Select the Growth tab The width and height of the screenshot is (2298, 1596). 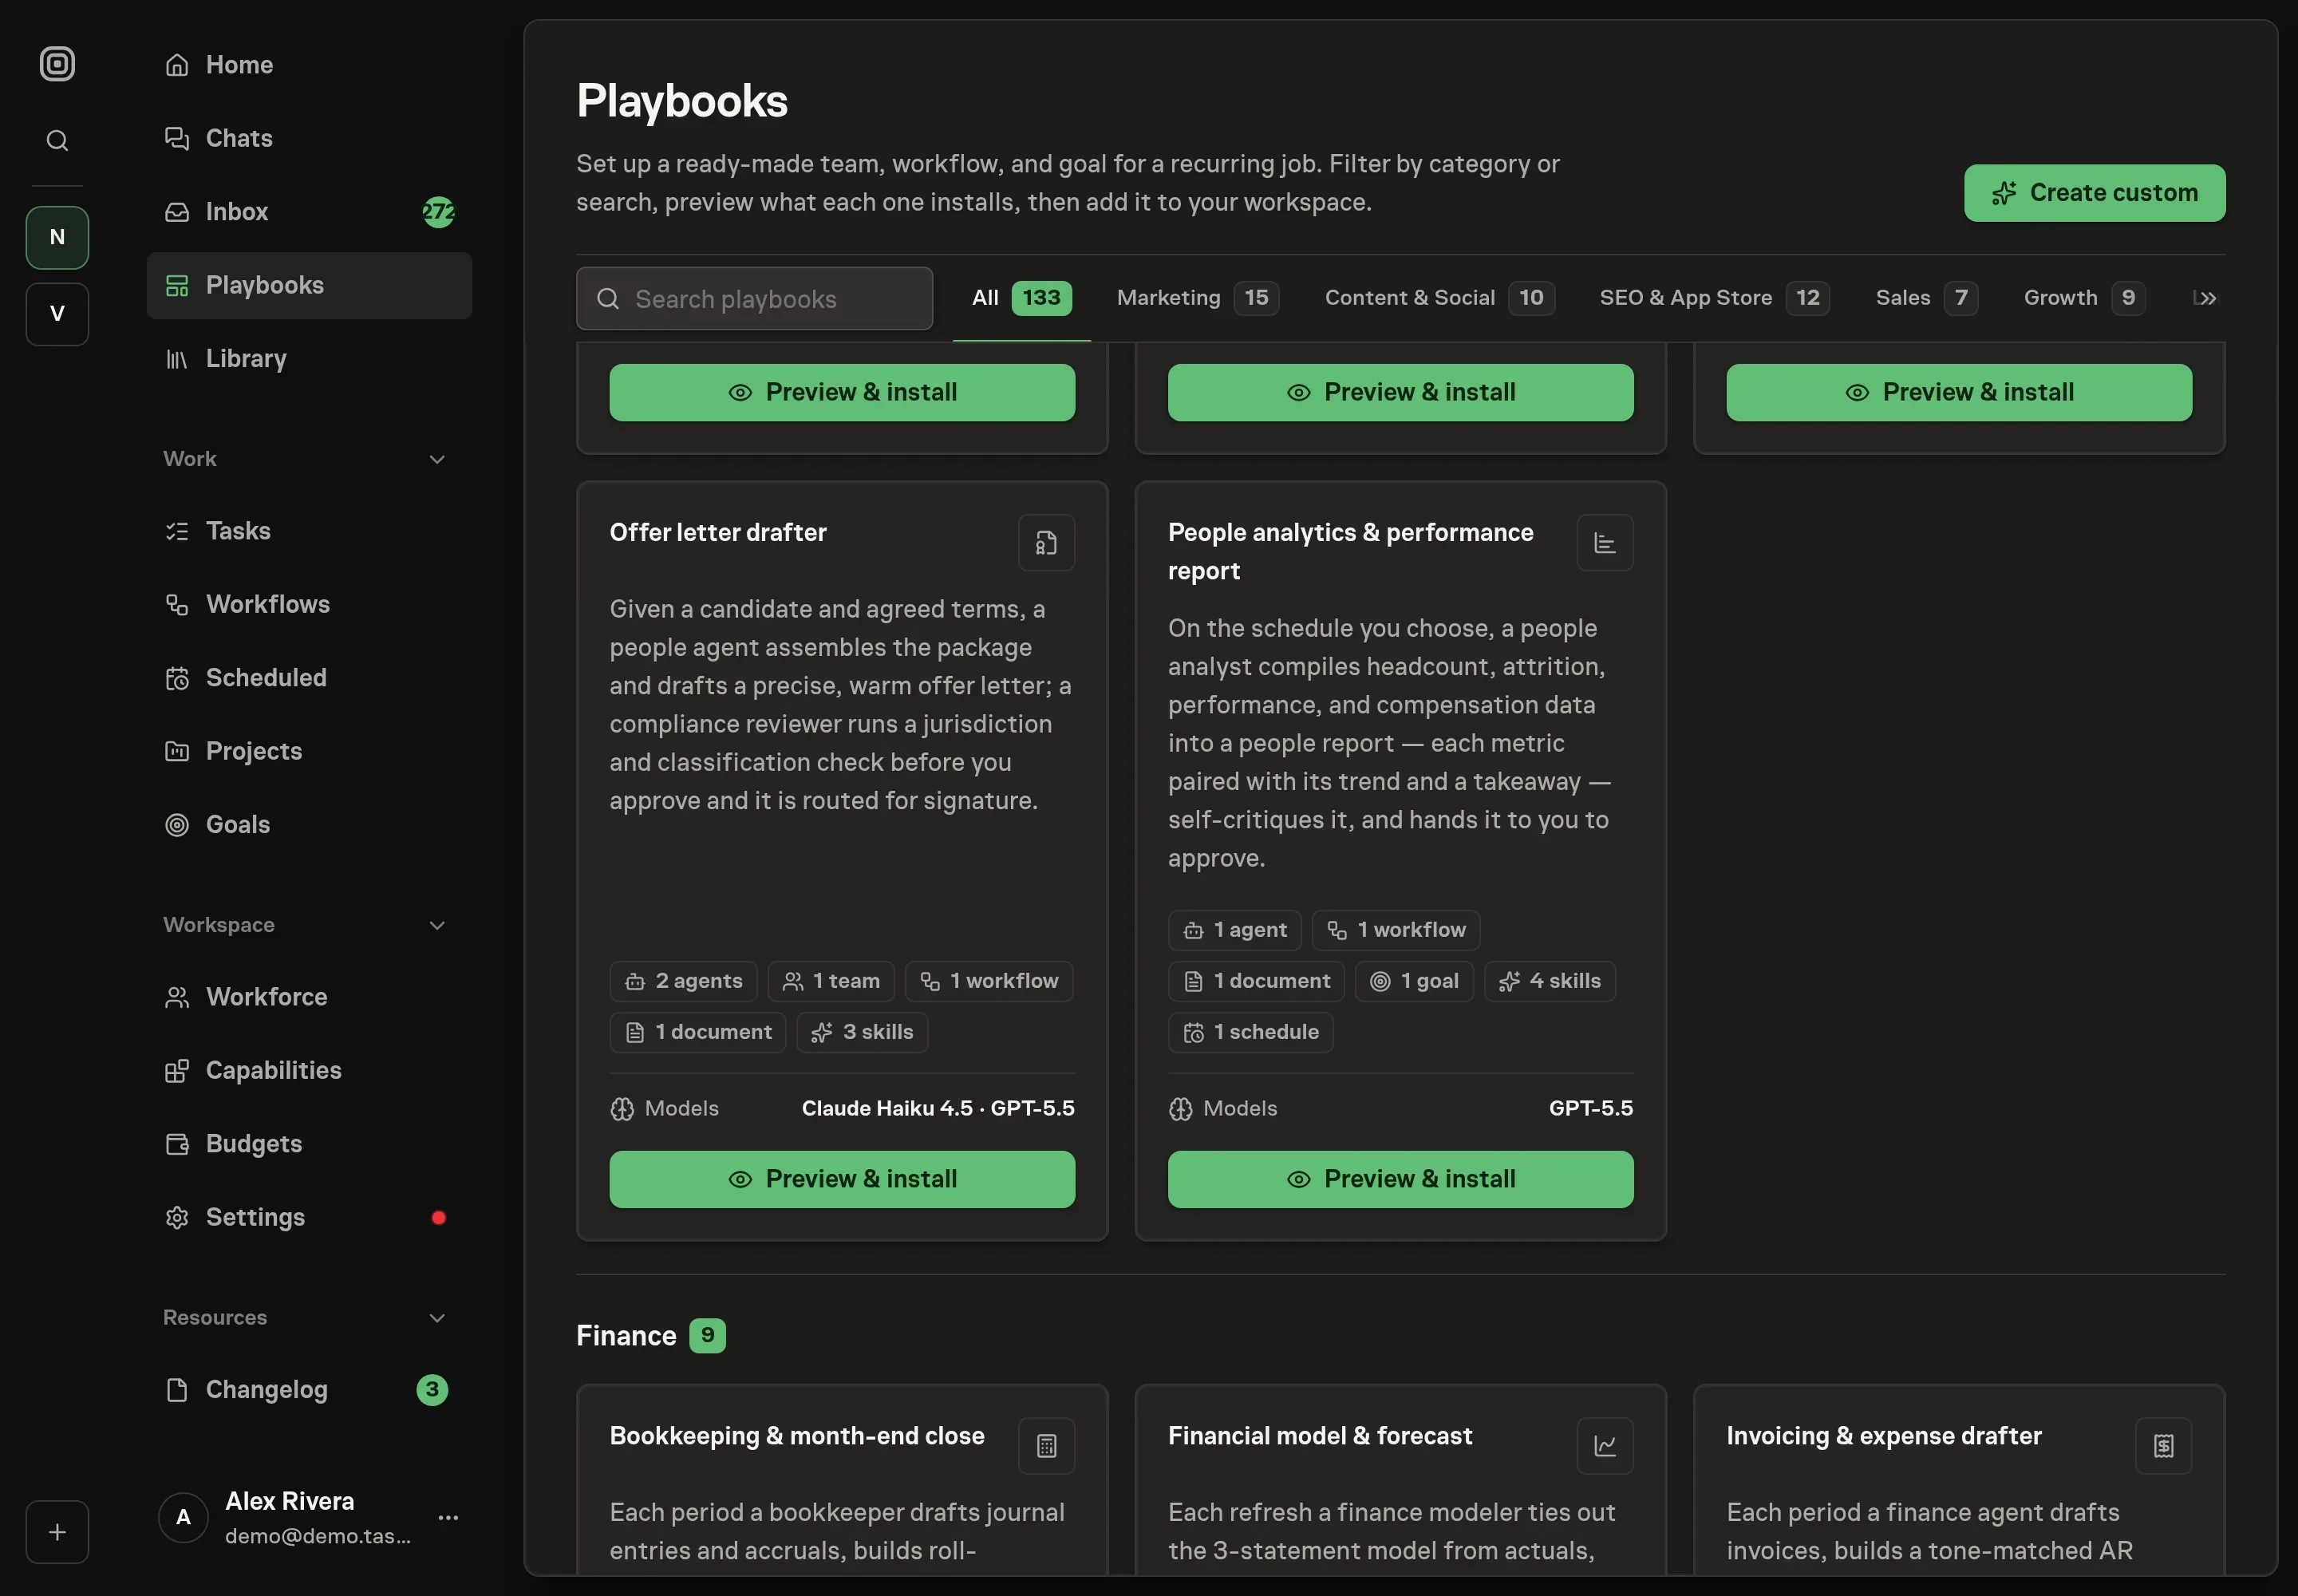[2084, 298]
